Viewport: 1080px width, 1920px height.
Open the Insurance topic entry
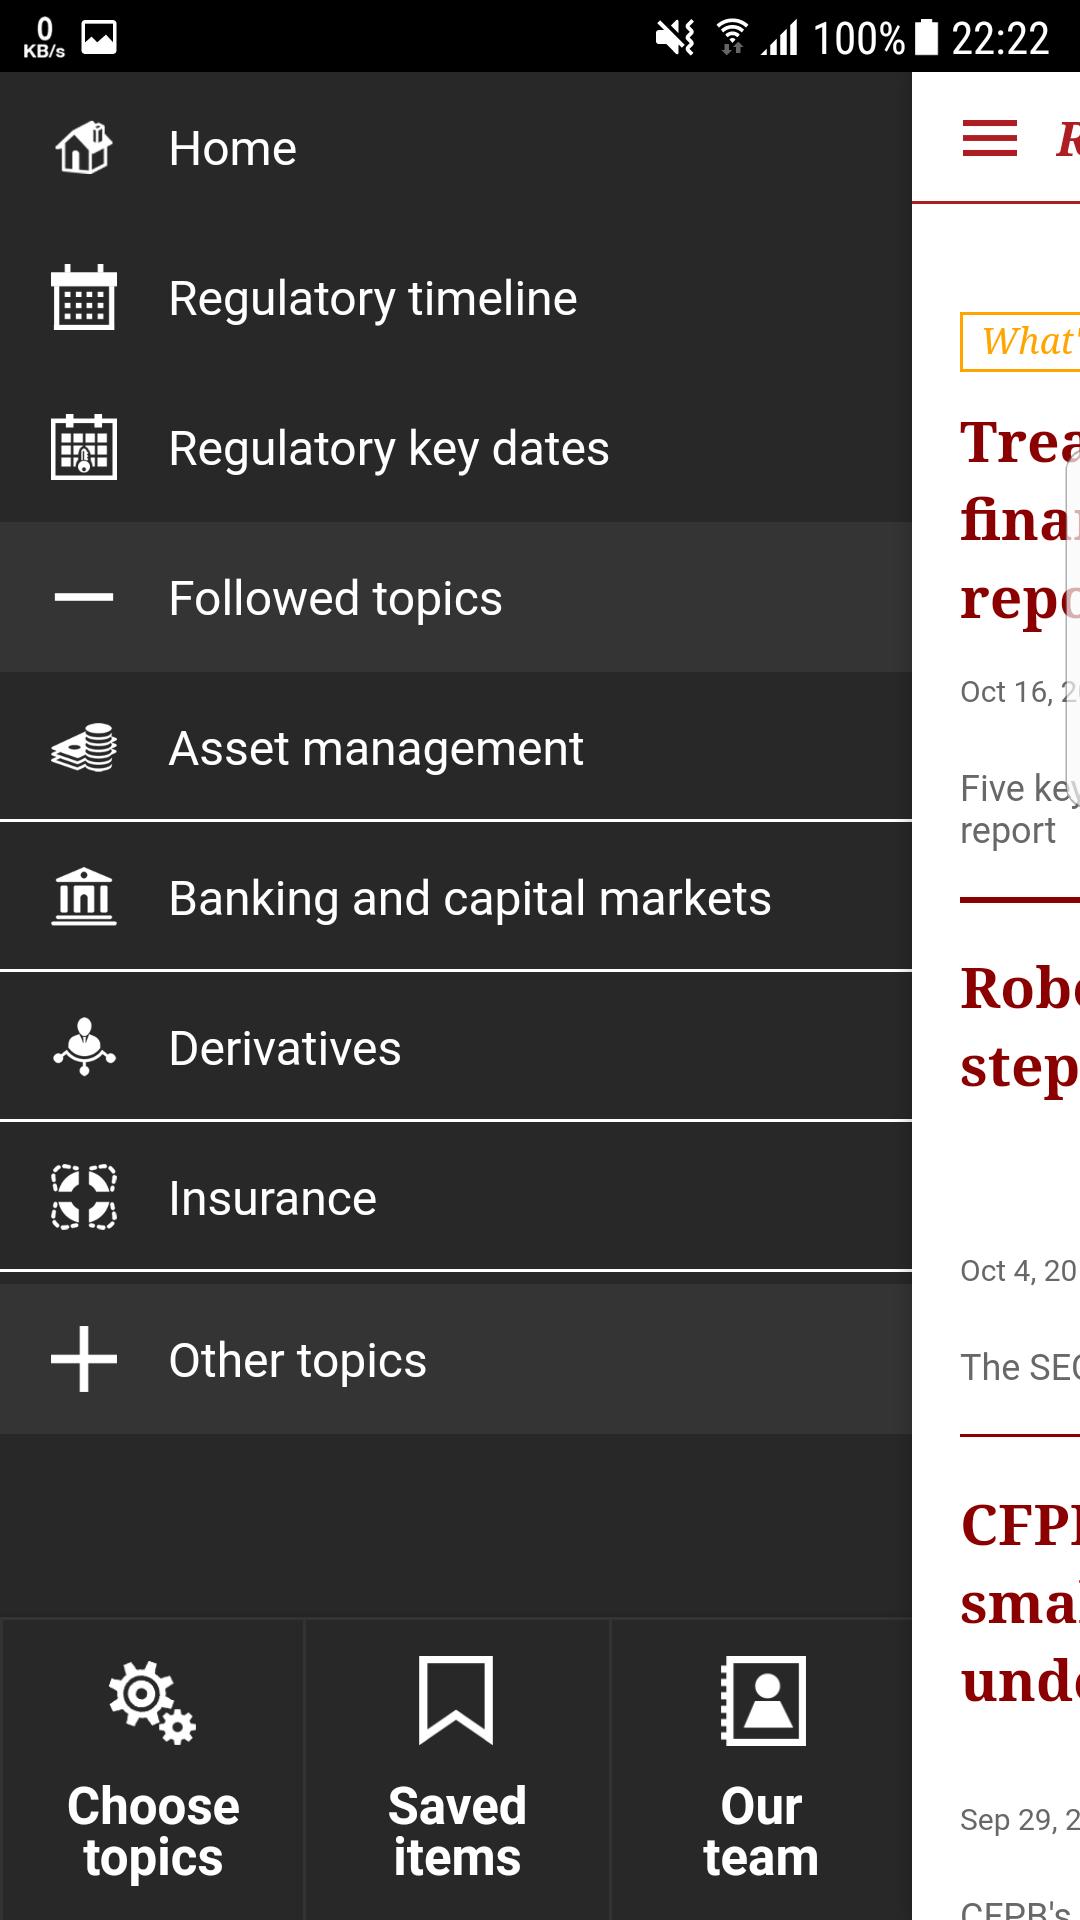point(272,1198)
